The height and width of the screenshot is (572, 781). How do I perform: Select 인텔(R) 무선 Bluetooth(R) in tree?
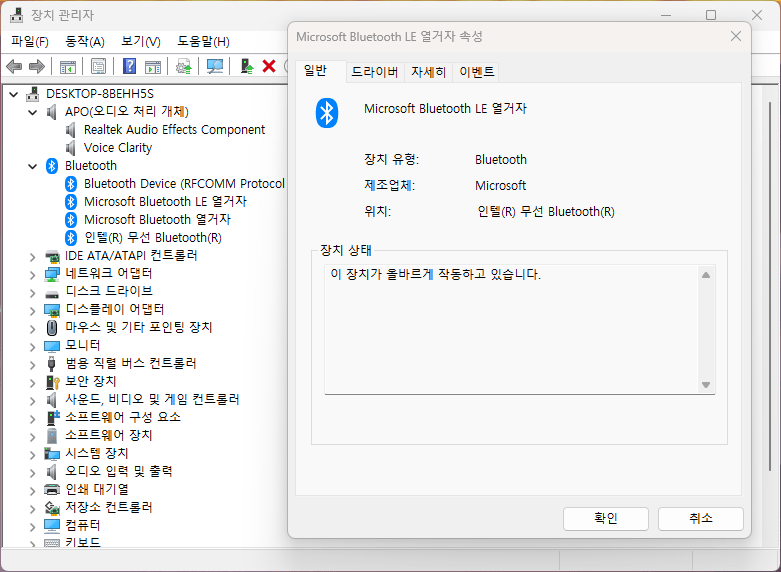point(153,238)
